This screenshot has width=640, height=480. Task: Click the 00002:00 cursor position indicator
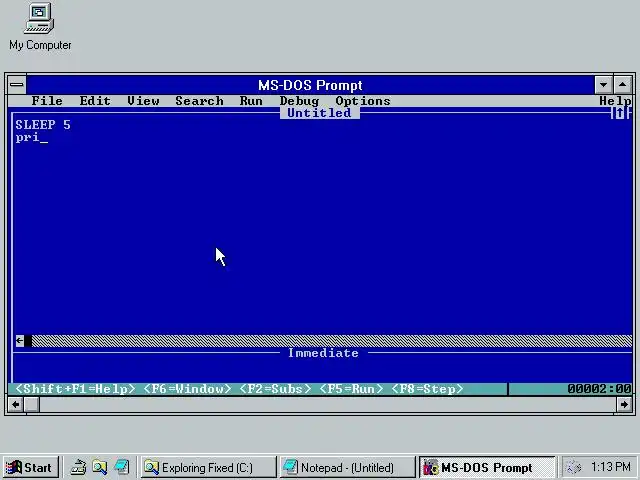[599, 389]
